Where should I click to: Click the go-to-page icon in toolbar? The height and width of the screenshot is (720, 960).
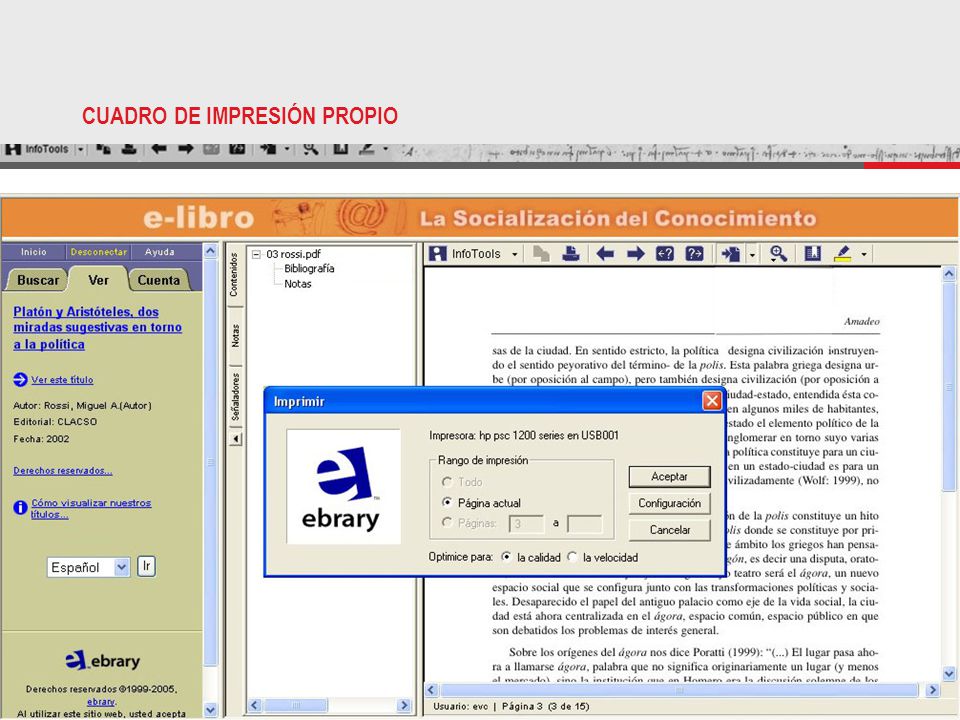(730, 253)
